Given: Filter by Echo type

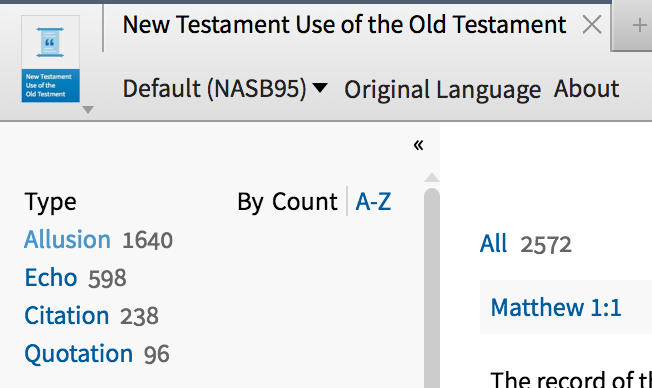Looking at the screenshot, I should (51, 277).
